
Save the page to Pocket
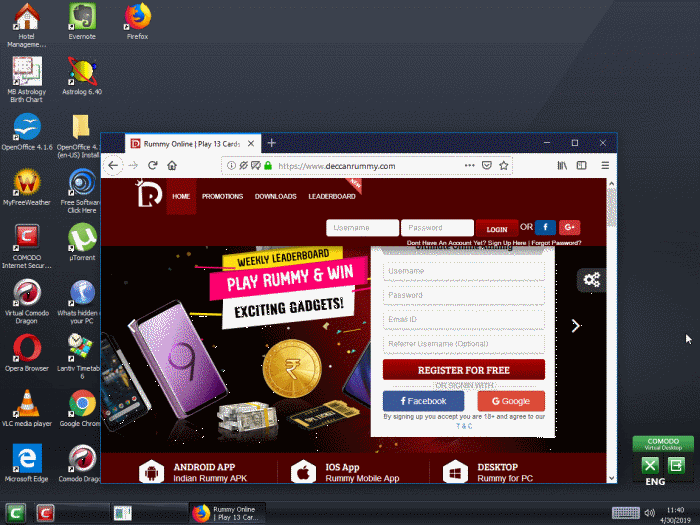(x=487, y=166)
